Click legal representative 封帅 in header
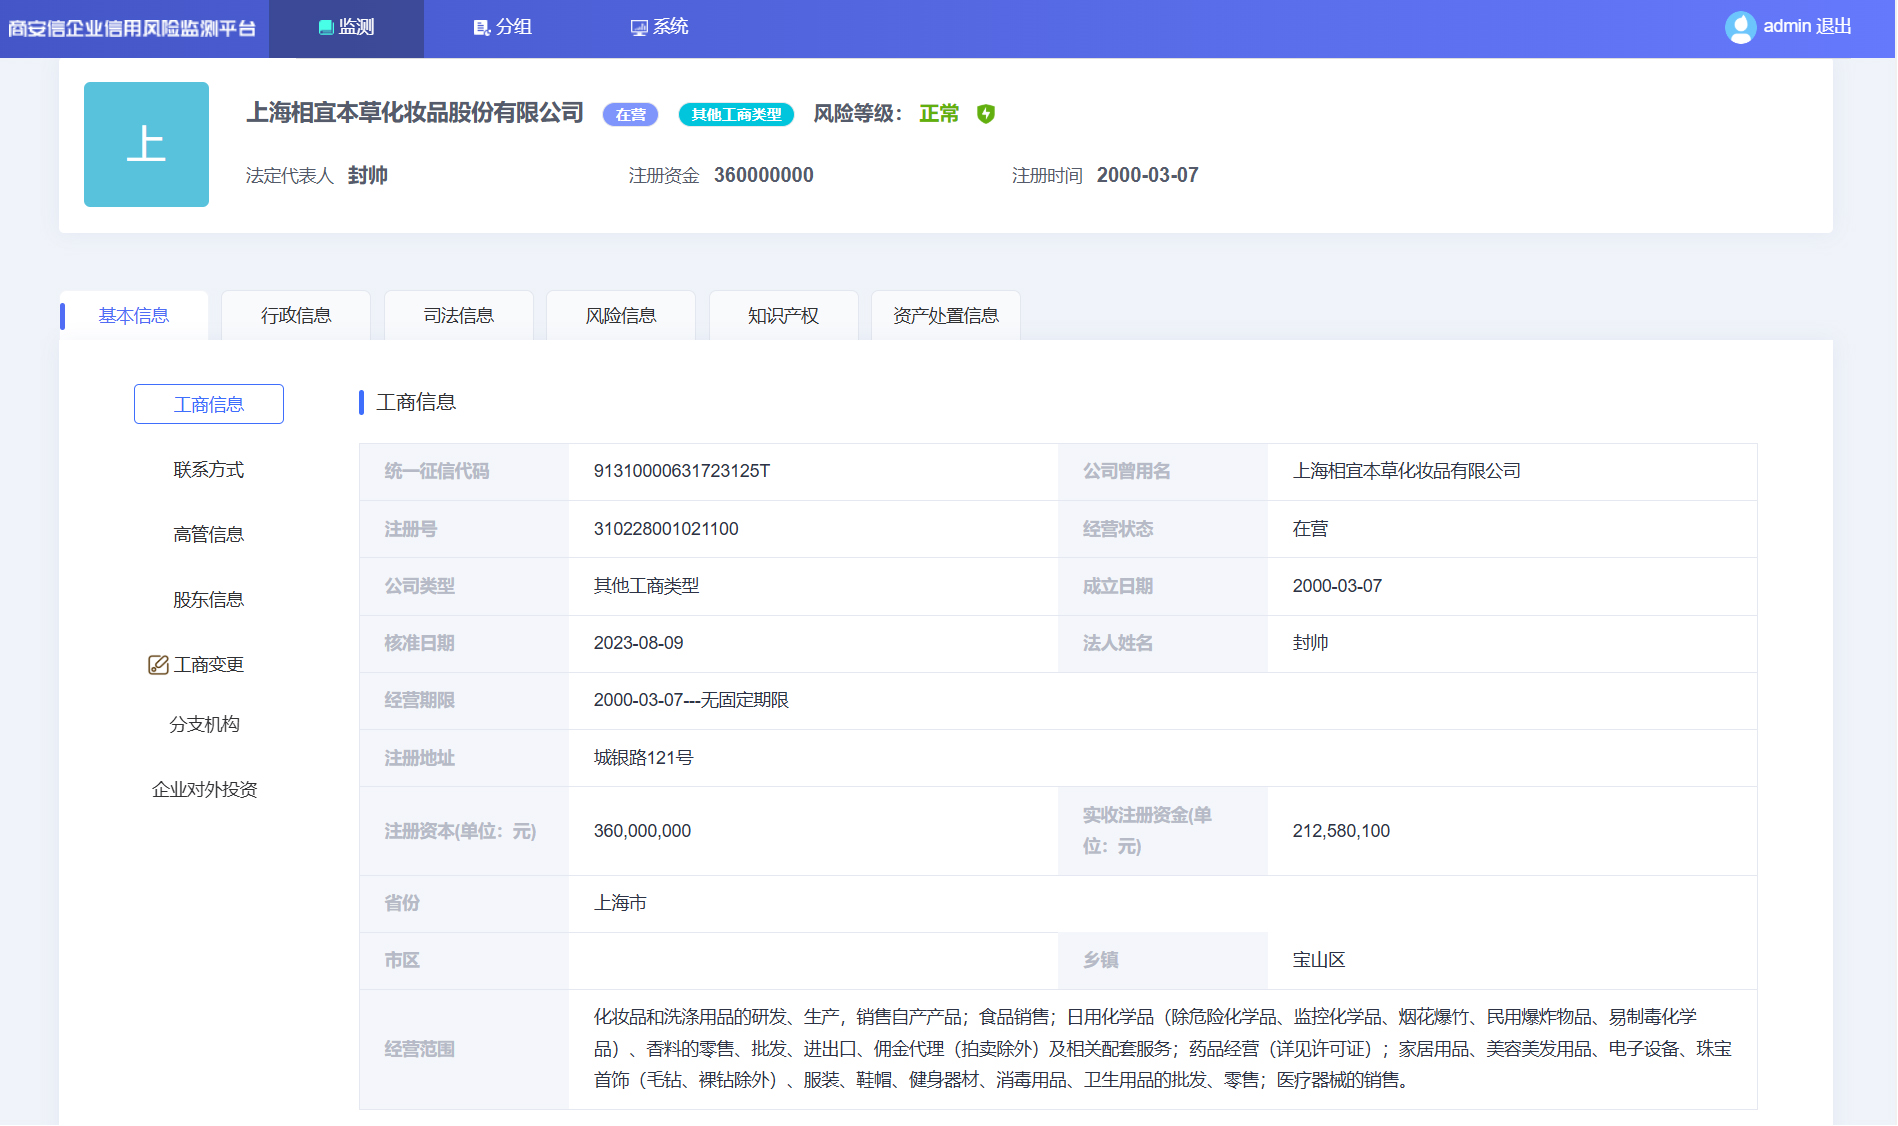Viewport: 1898px width, 1126px height. pos(368,176)
